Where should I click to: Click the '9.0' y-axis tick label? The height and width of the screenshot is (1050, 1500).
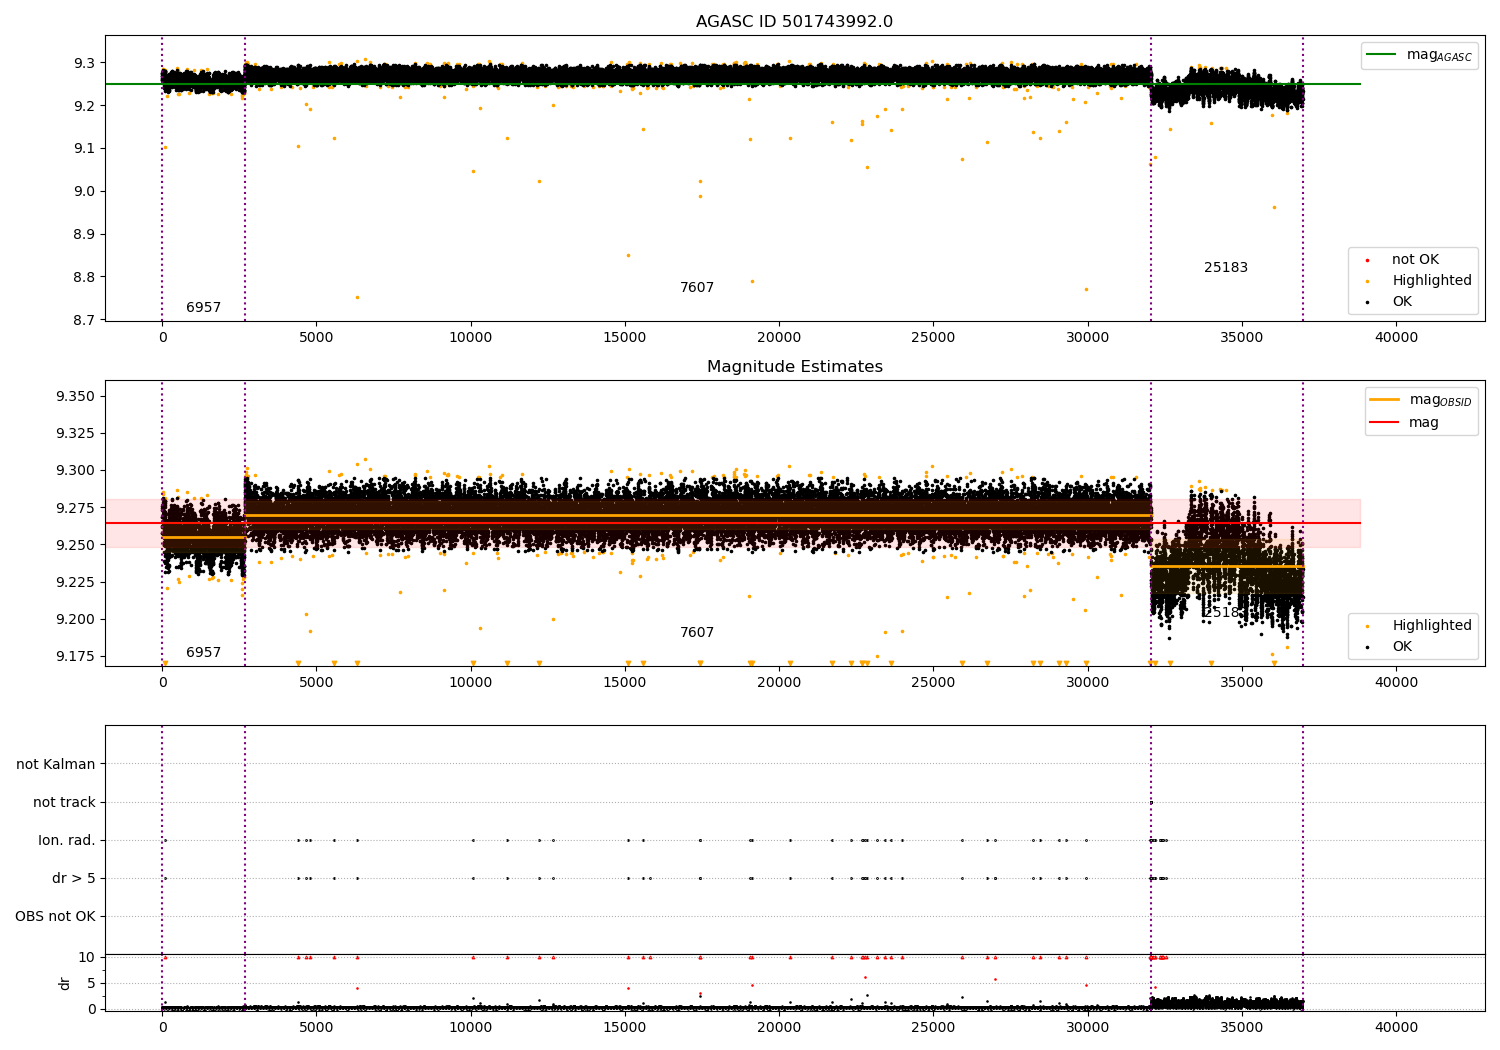(x=83, y=192)
